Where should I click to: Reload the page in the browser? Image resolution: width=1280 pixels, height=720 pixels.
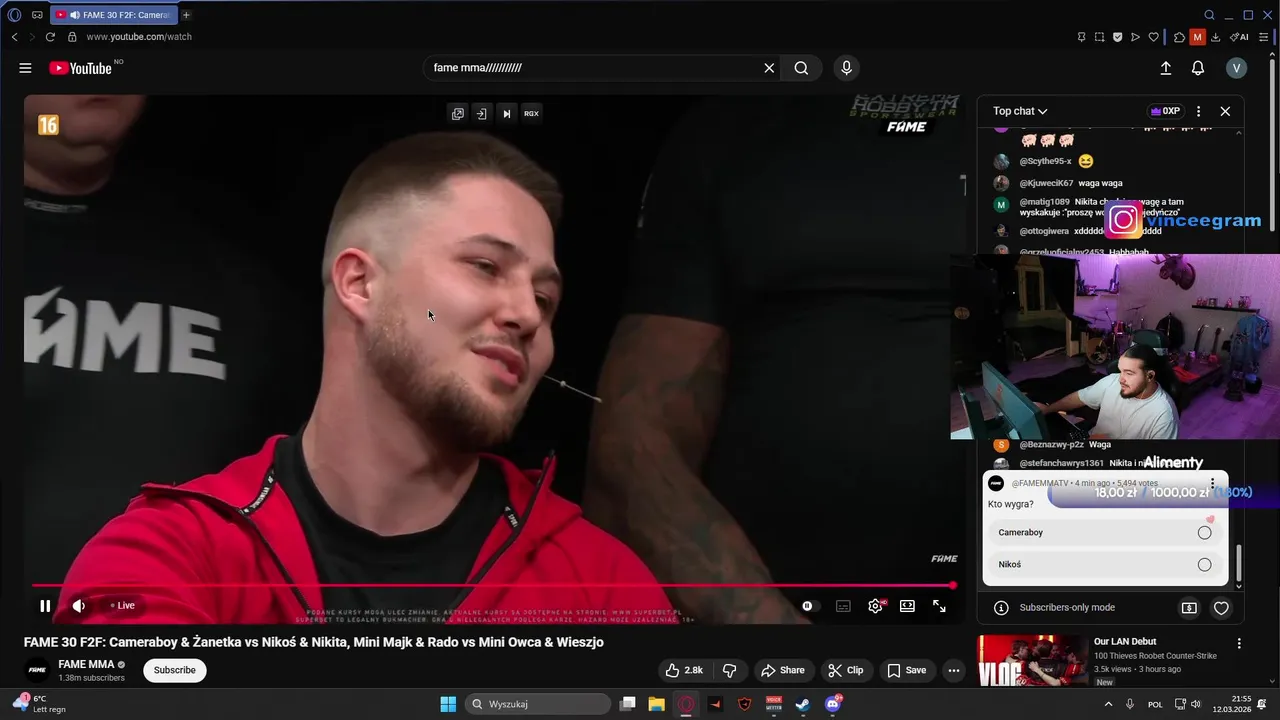pyautogui.click(x=50, y=37)
